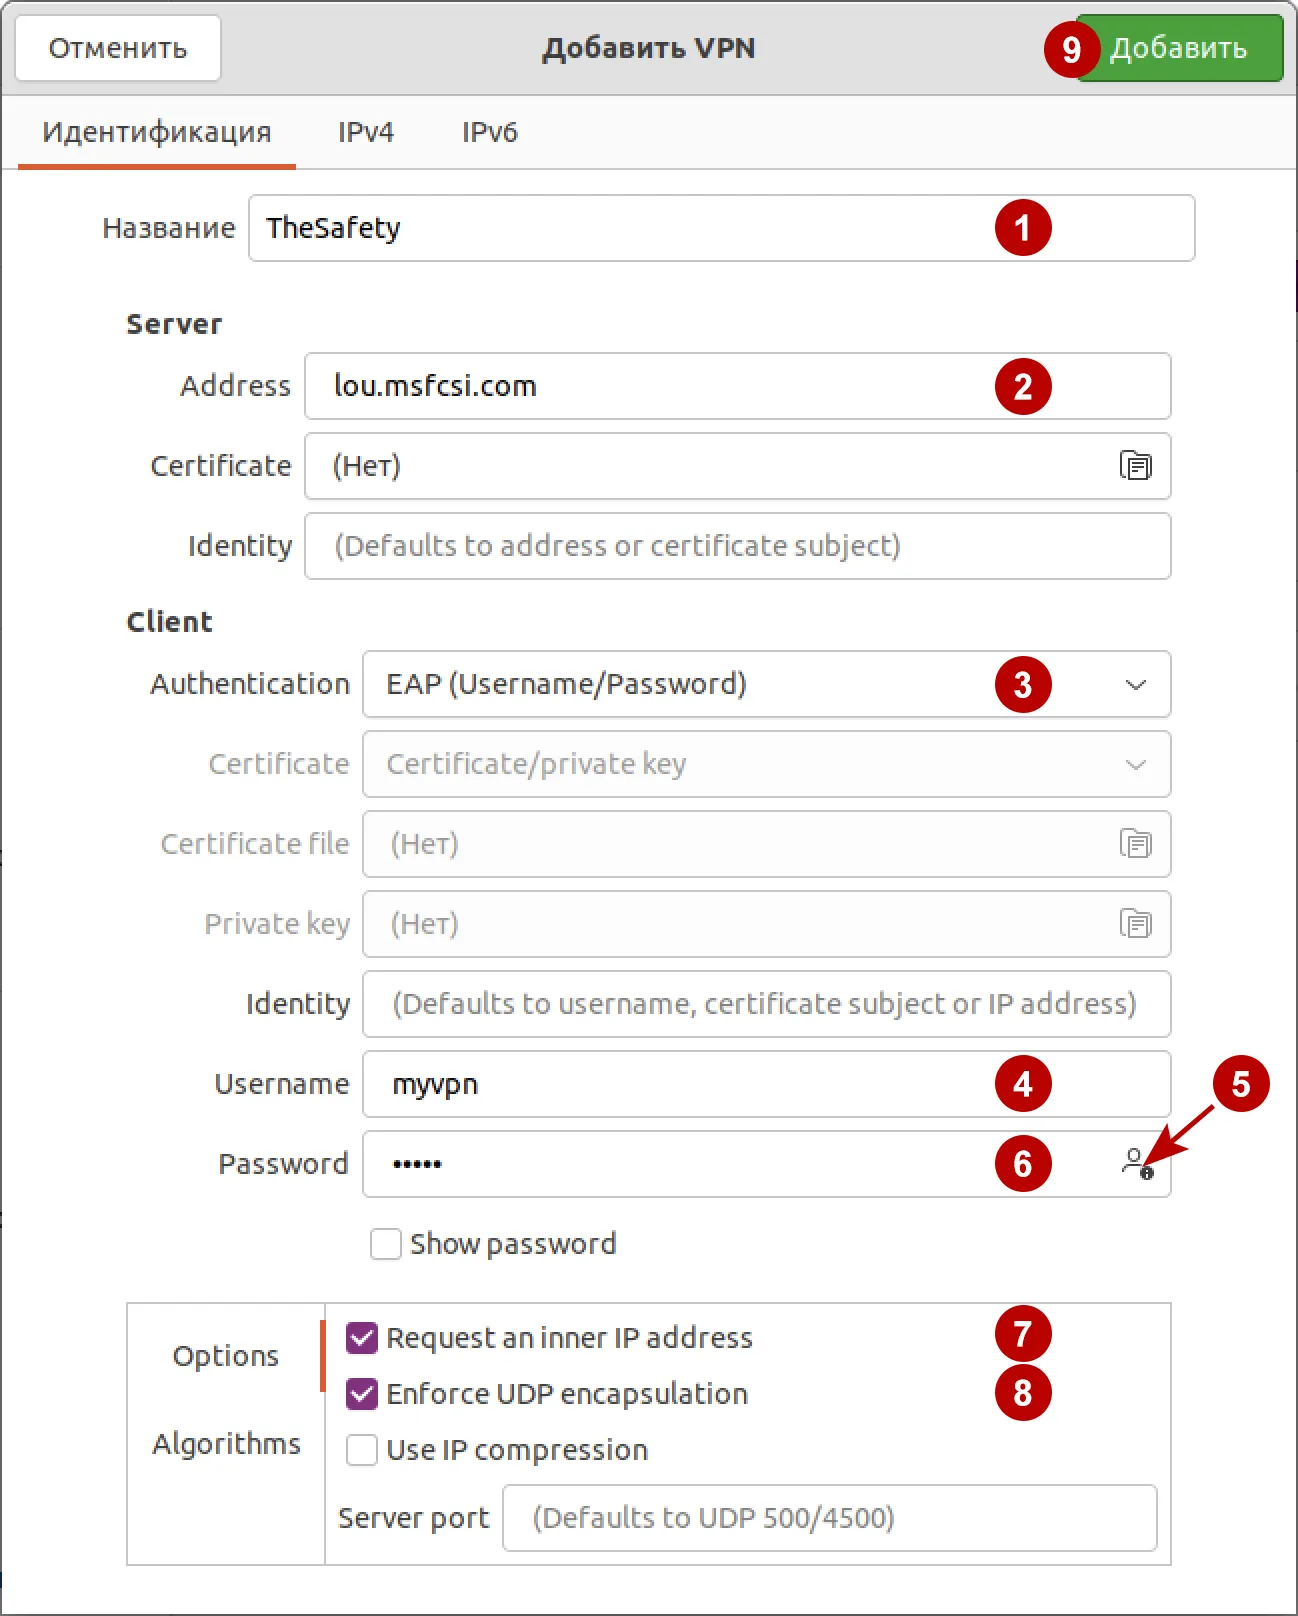Enable Use IP compression
The width and height of the screenshot is (1298, 1616).
click(362, 1450)
